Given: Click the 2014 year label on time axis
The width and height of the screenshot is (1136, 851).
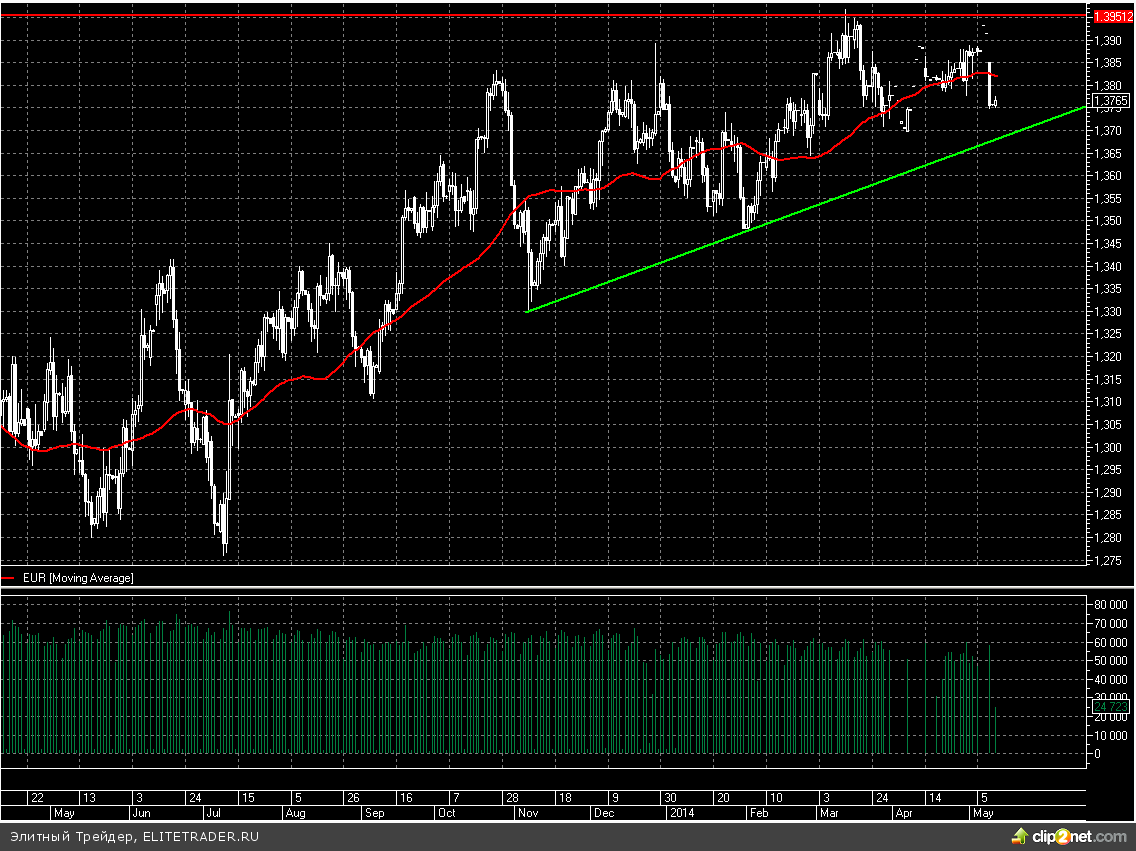Looking at the screenshot, I should pyautogui.click(x=682, y=813).
